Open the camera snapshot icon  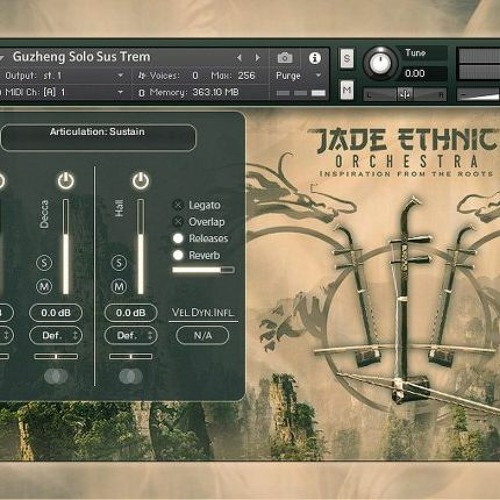(x=285, y=58)
